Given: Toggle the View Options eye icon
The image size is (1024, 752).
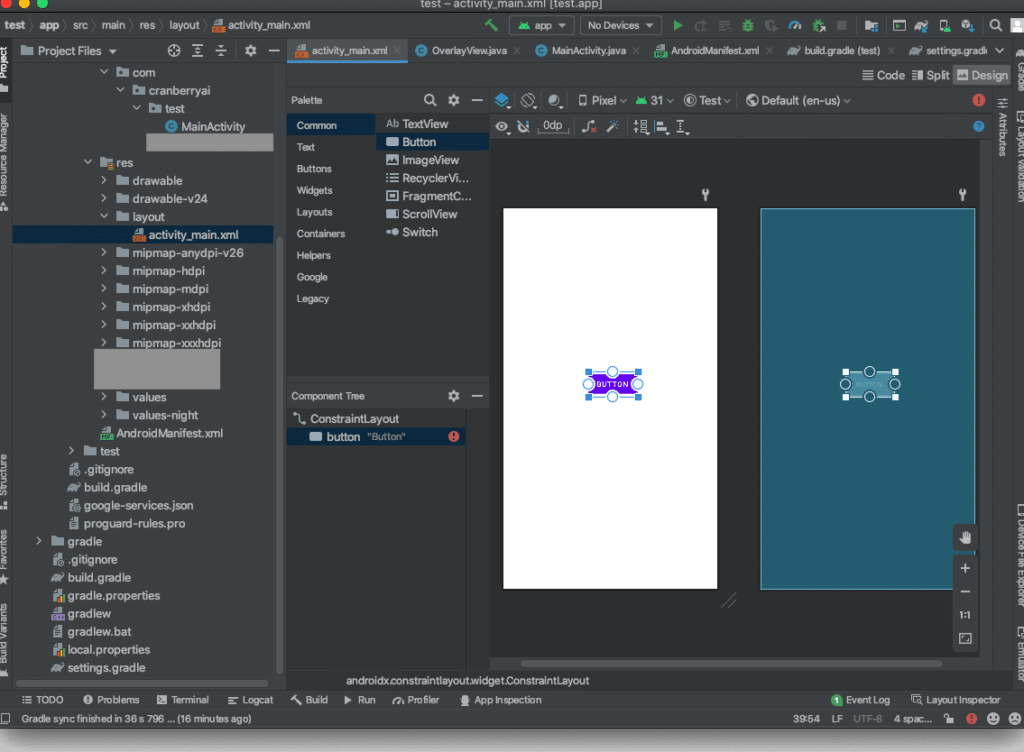Looking at the screenshot, I should tap(502, 127).
